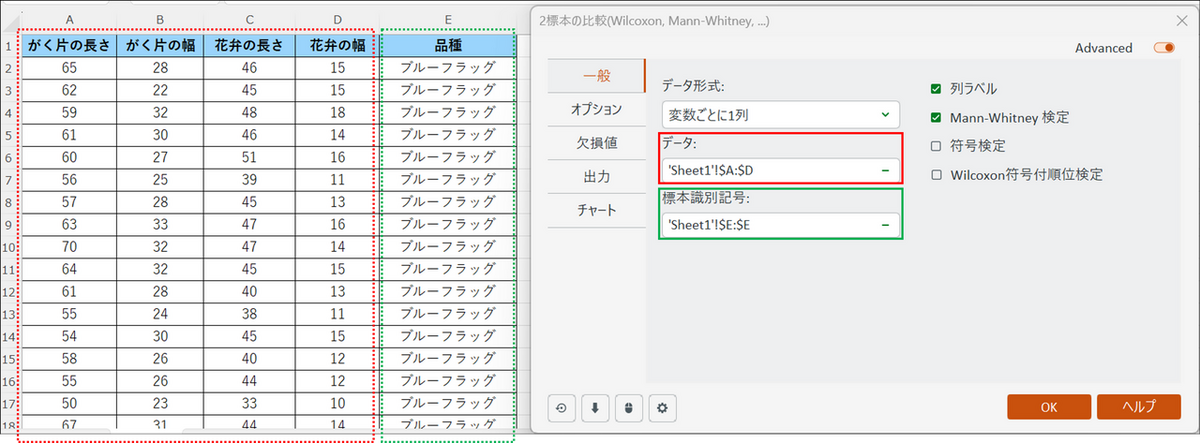
Task: Click range selector minus icon in データ field
Action: point(885,171)
